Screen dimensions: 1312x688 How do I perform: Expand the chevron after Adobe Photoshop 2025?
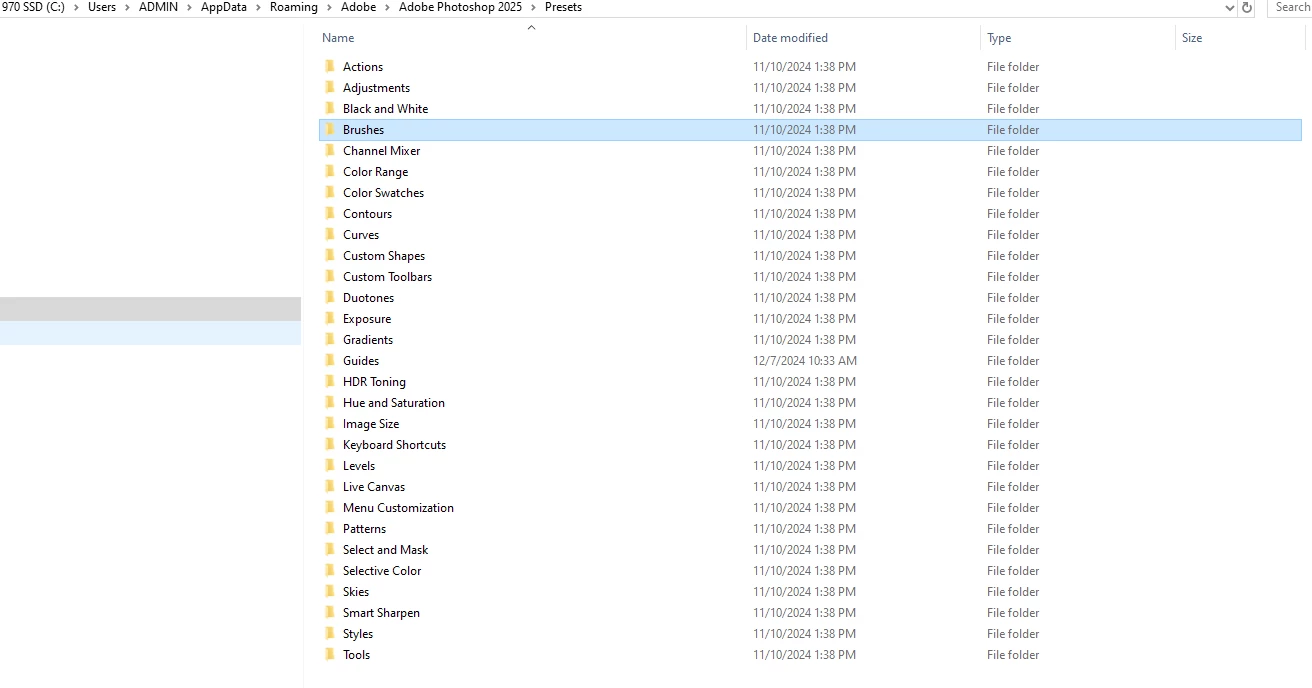click(x=534, y=7)
